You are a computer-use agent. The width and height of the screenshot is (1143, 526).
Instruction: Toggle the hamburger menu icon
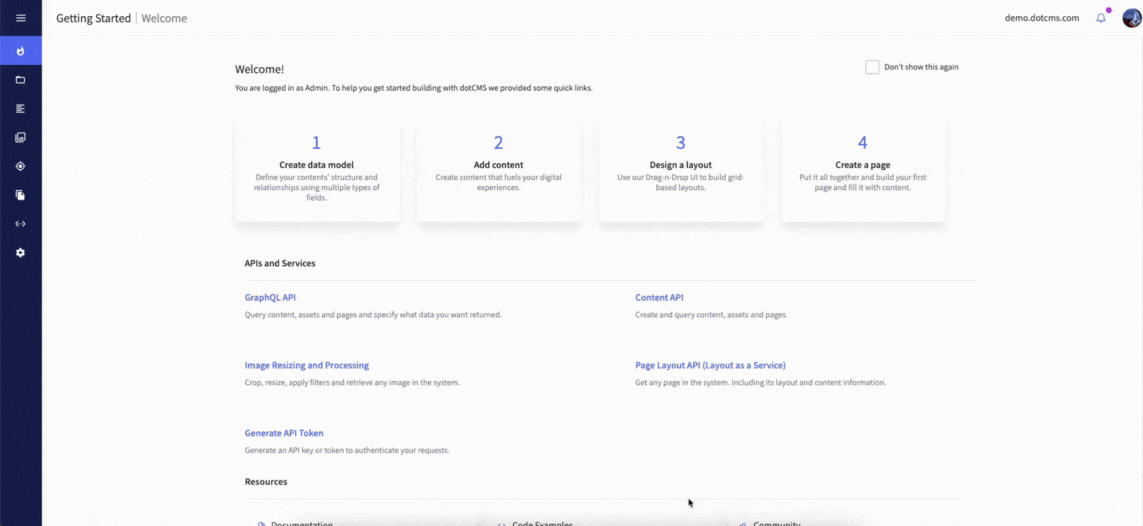coord(20,18)
